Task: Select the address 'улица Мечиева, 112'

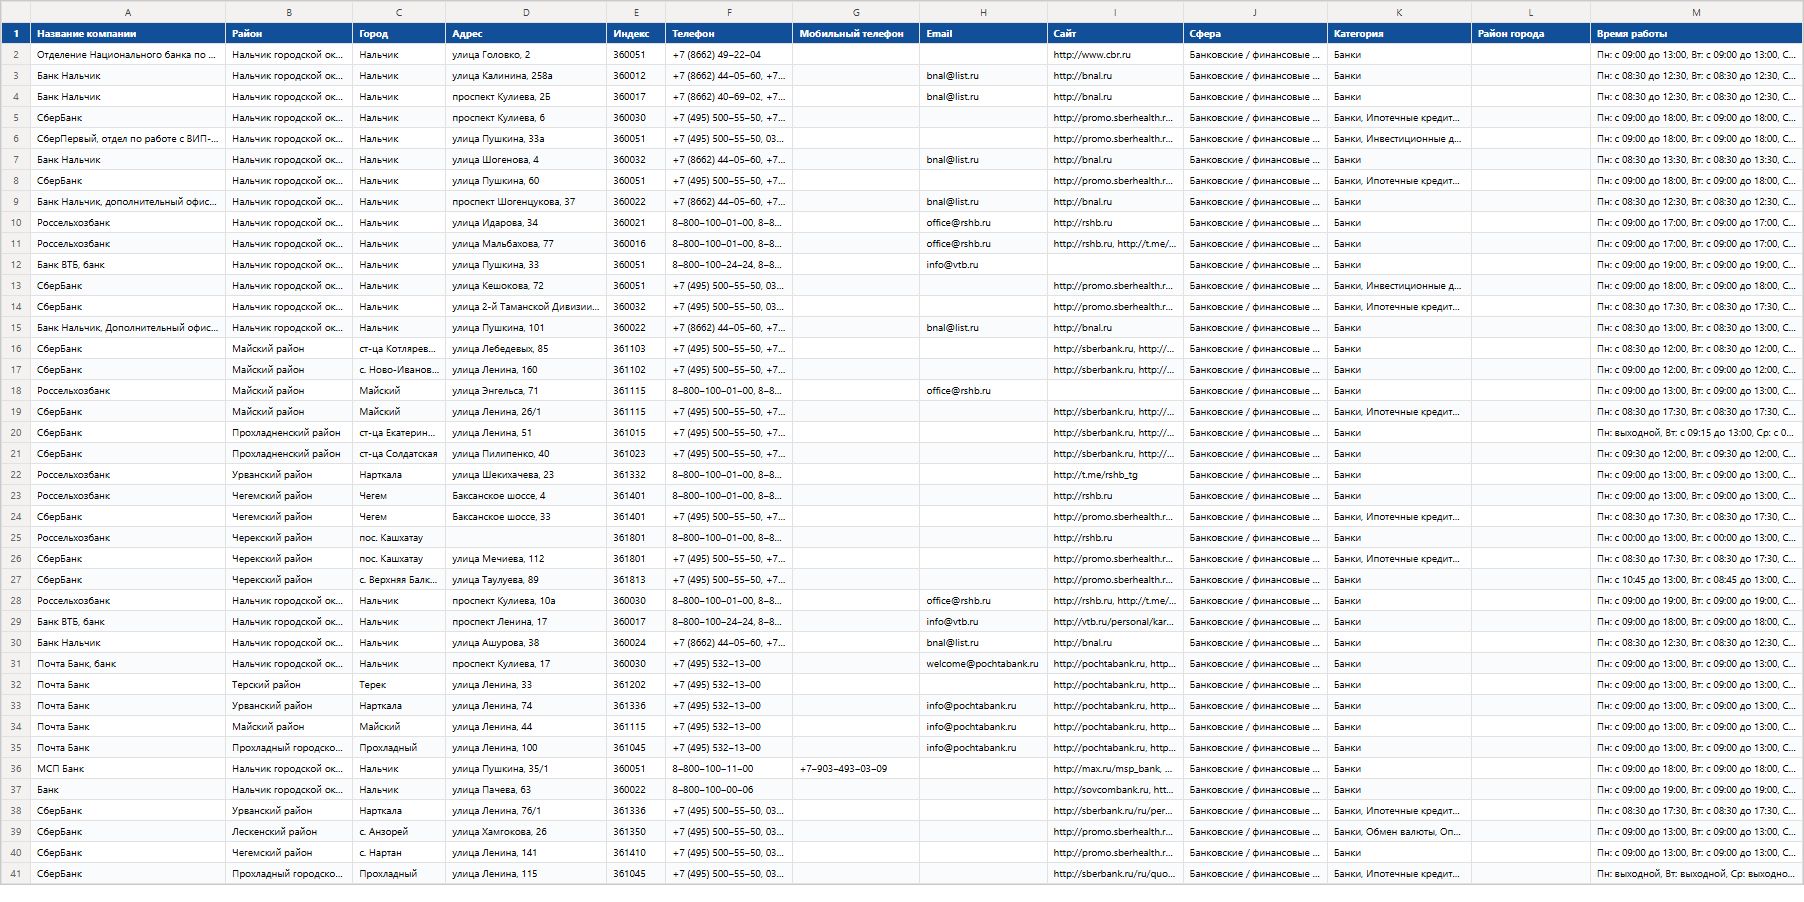Action: pyautogui.click(x=526, y=559)
